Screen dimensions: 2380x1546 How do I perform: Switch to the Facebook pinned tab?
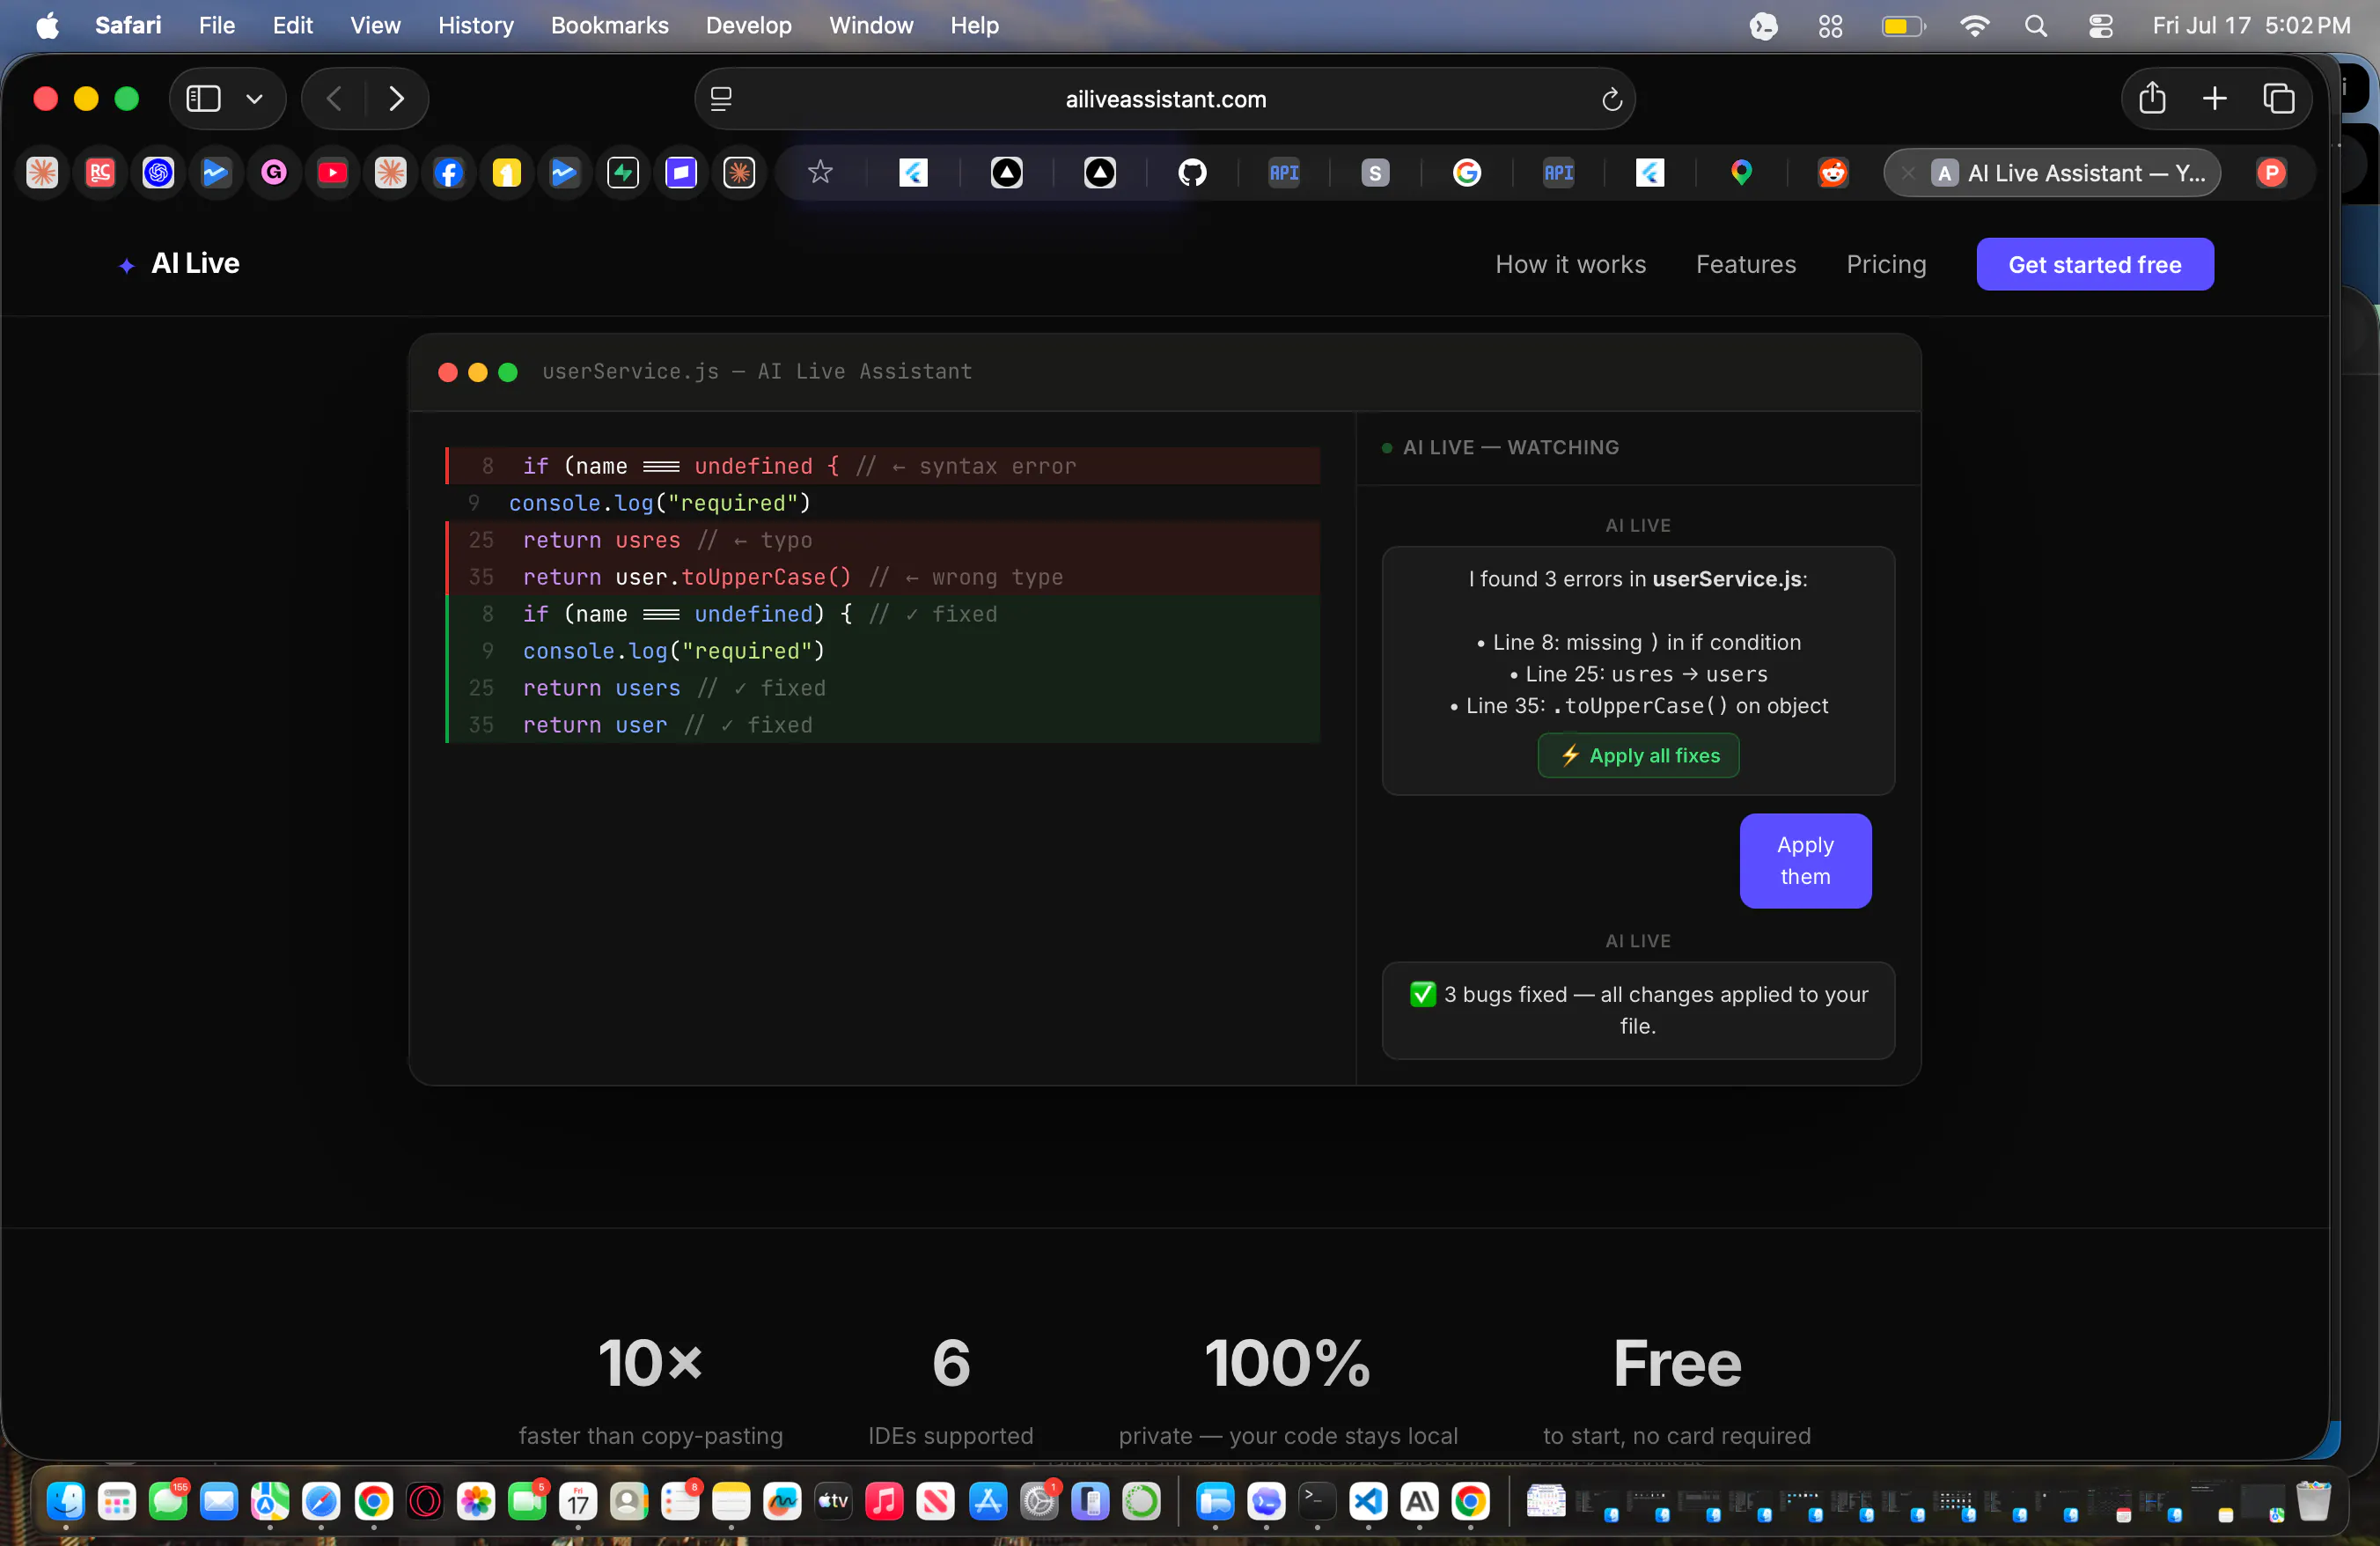tap(449, 173)
